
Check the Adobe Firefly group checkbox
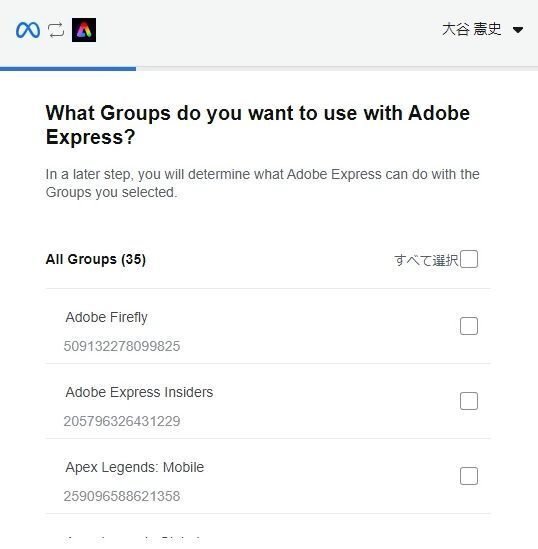click(x=469, y=326)
